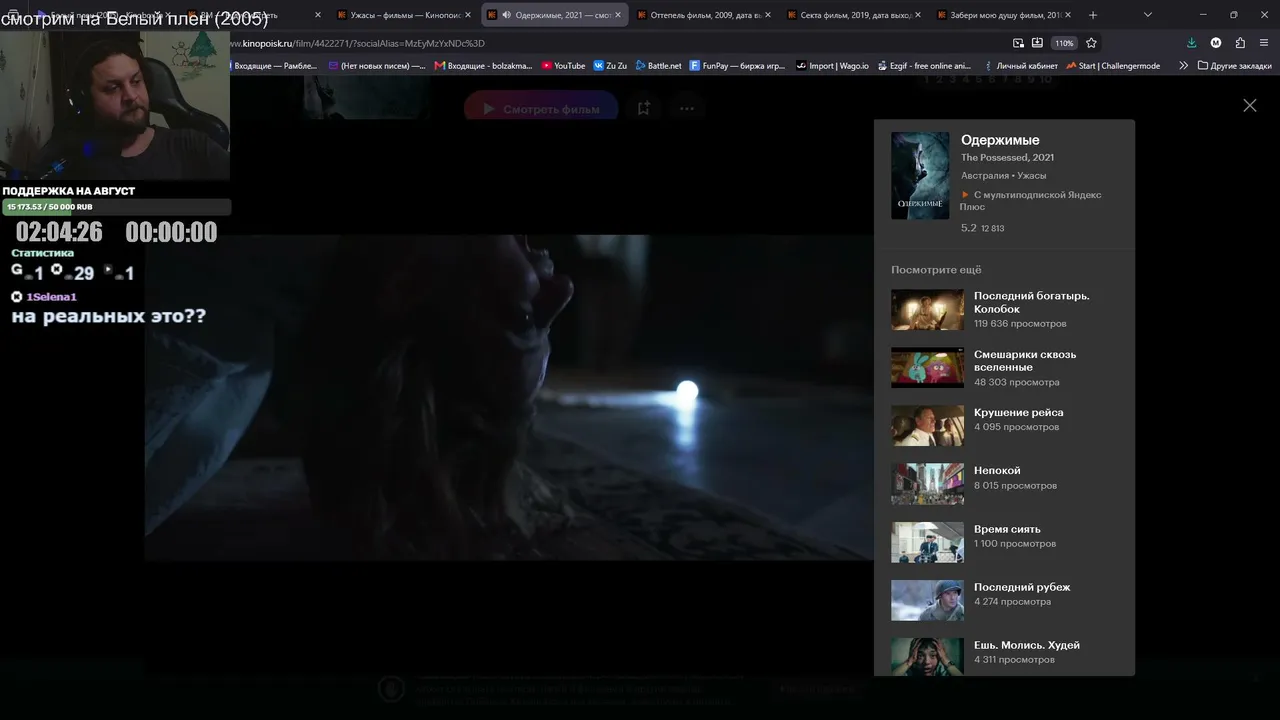Click the bright light in the video frame
Viewport: 1280px width, 720px height.
687,390
